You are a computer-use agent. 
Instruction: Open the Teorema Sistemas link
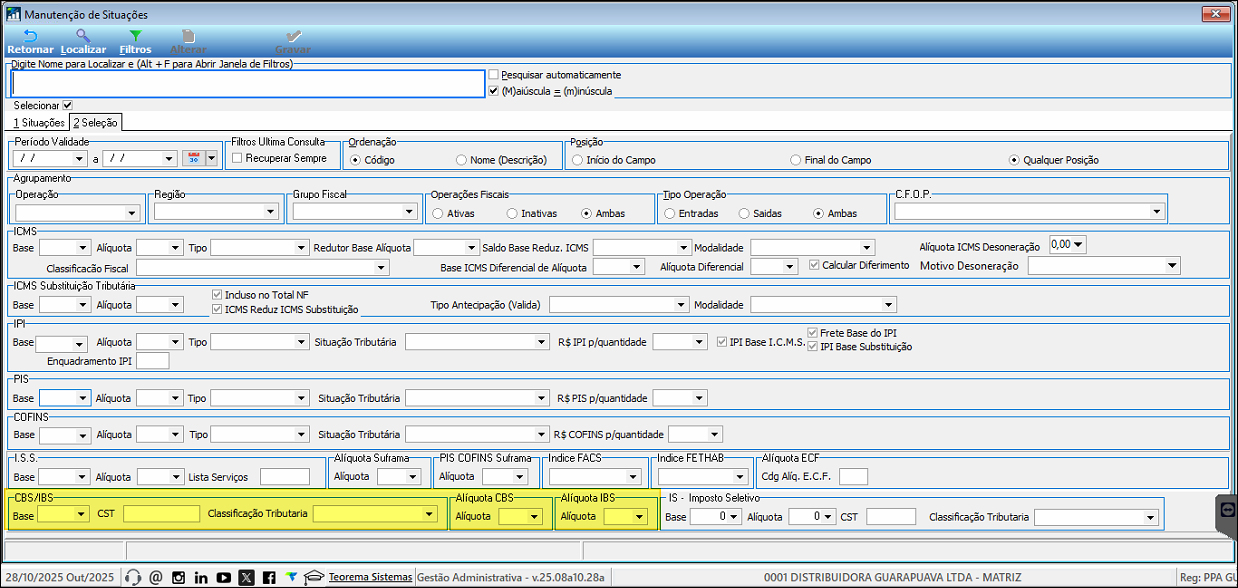click(x=370, y=577)
